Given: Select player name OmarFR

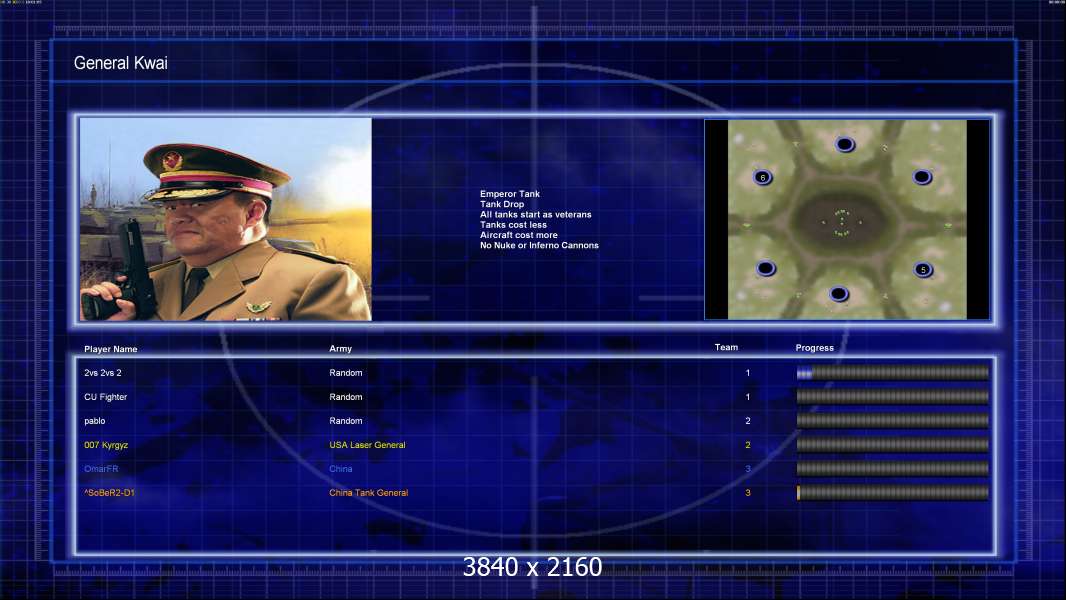Looking at the screenshot, I should 101,469.
